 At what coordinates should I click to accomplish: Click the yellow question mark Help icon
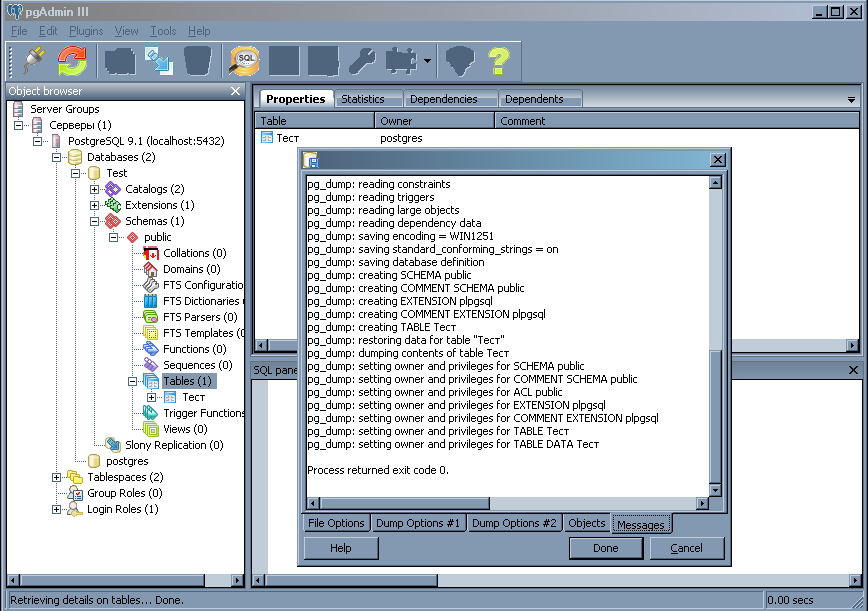tap(498, 61)
